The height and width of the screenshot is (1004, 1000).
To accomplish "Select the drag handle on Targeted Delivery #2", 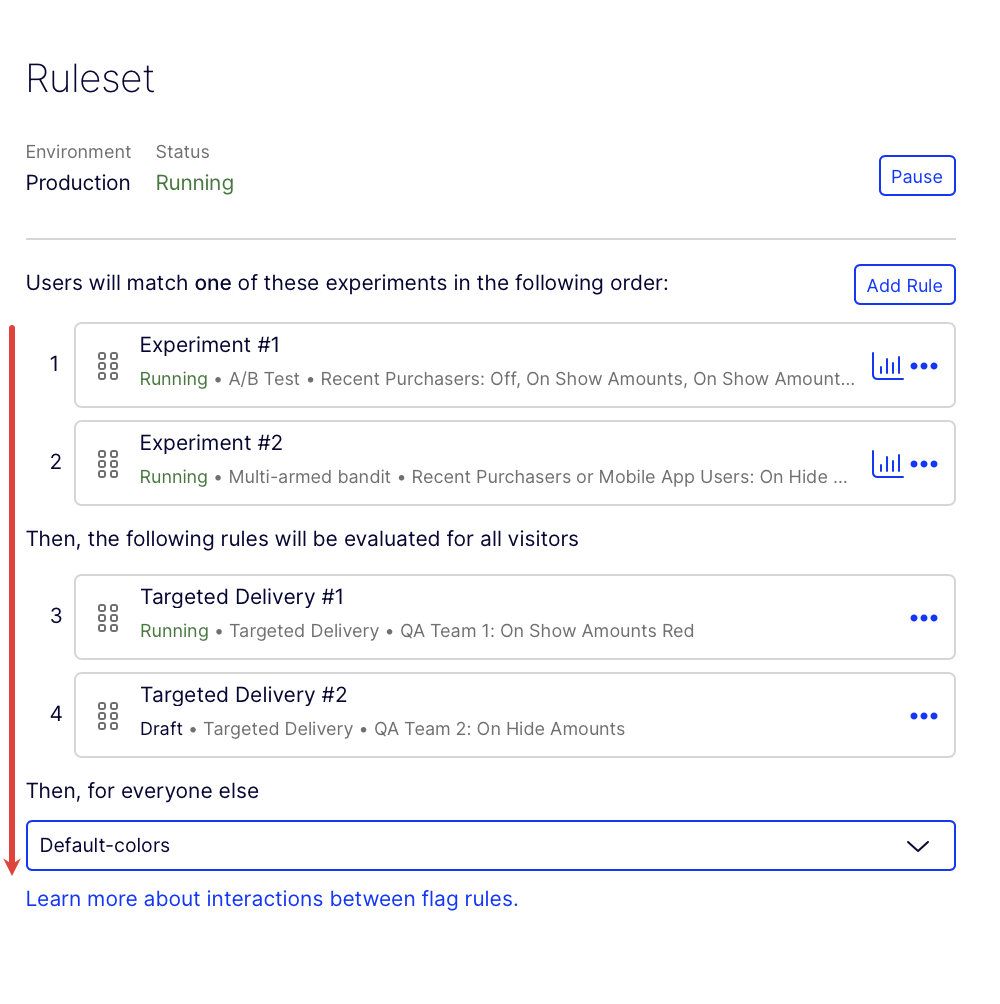I will click(x=108, y=715).
